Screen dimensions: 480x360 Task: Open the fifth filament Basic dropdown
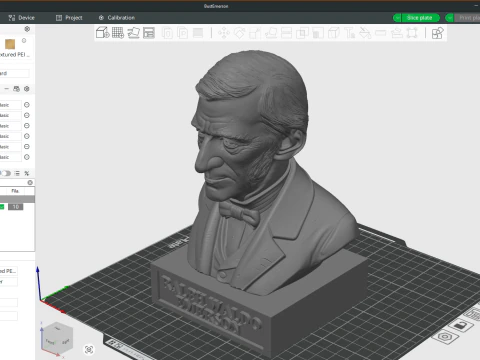[x=11, y=147]
